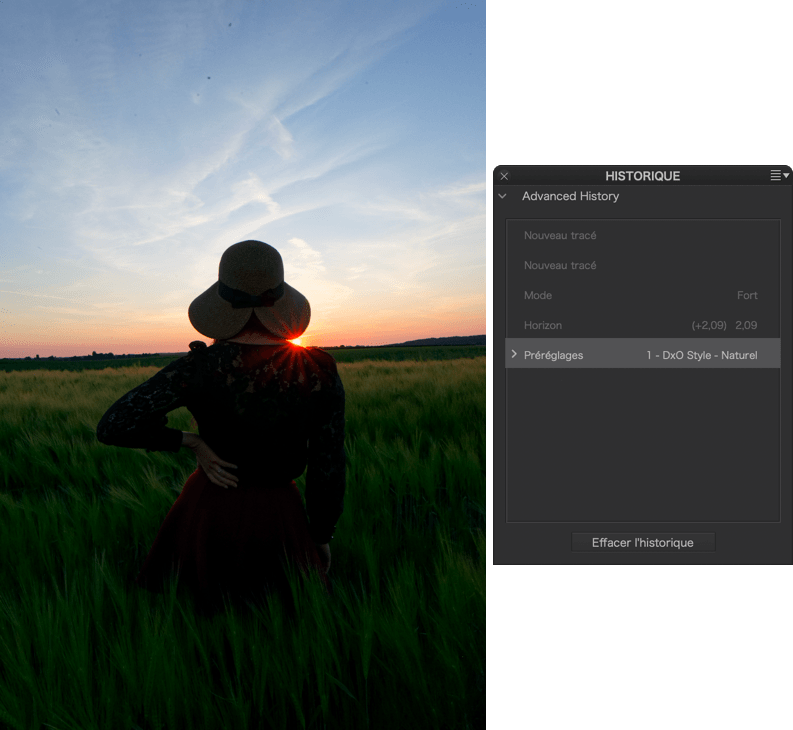Click the Effacer l'historique button

pos(643,543)
